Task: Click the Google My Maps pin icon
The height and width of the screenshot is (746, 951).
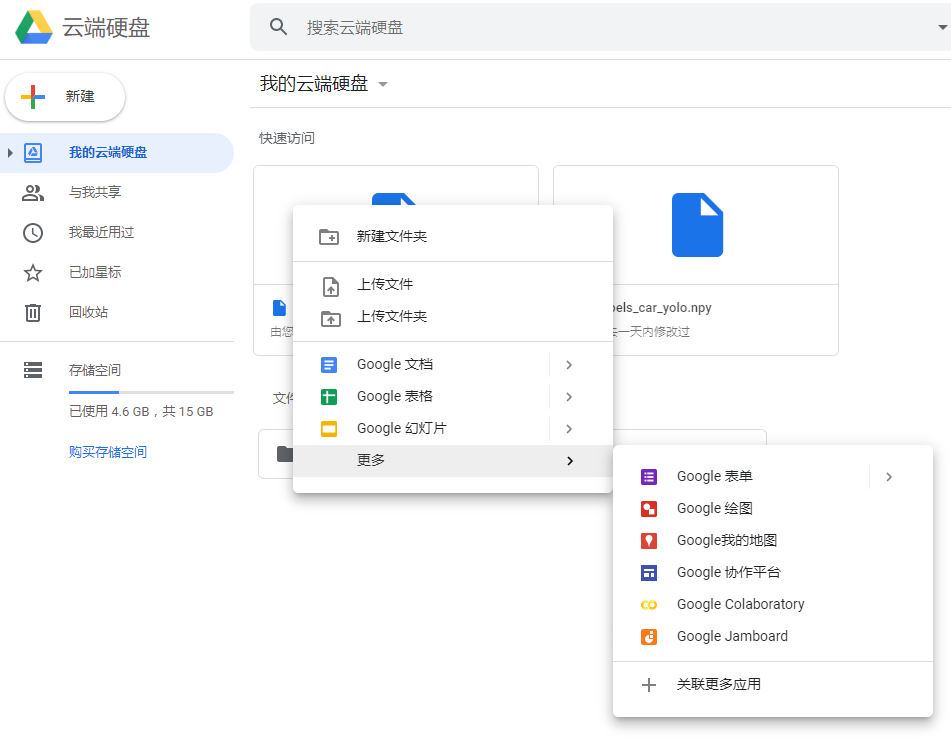Action: click(649, 540)
